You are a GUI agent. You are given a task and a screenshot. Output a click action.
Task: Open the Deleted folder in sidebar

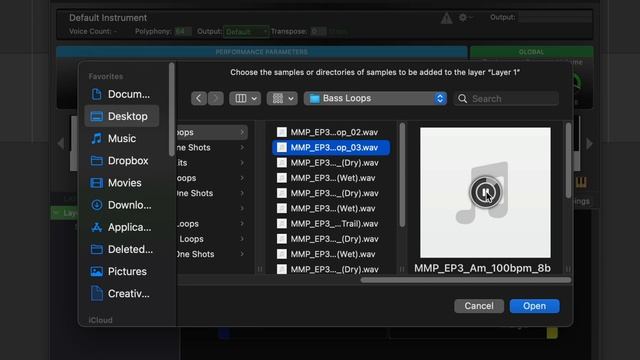coord(121,249)
